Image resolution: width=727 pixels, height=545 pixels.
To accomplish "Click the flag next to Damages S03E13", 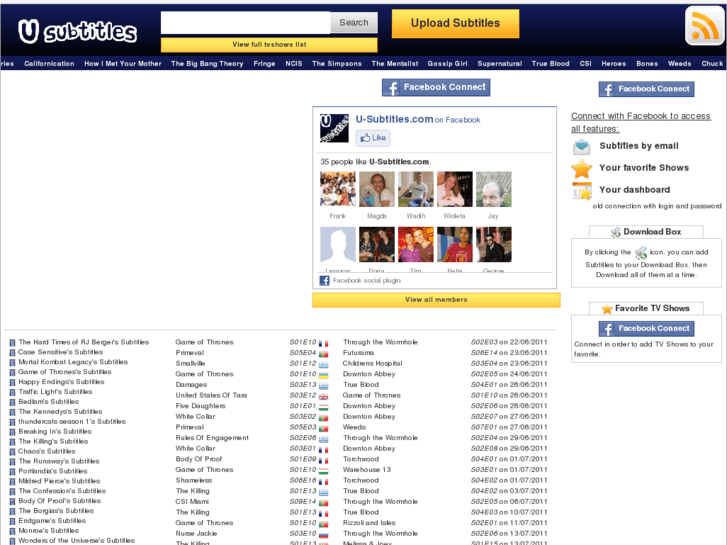I will pyautogui.click(x=323, y=385).
